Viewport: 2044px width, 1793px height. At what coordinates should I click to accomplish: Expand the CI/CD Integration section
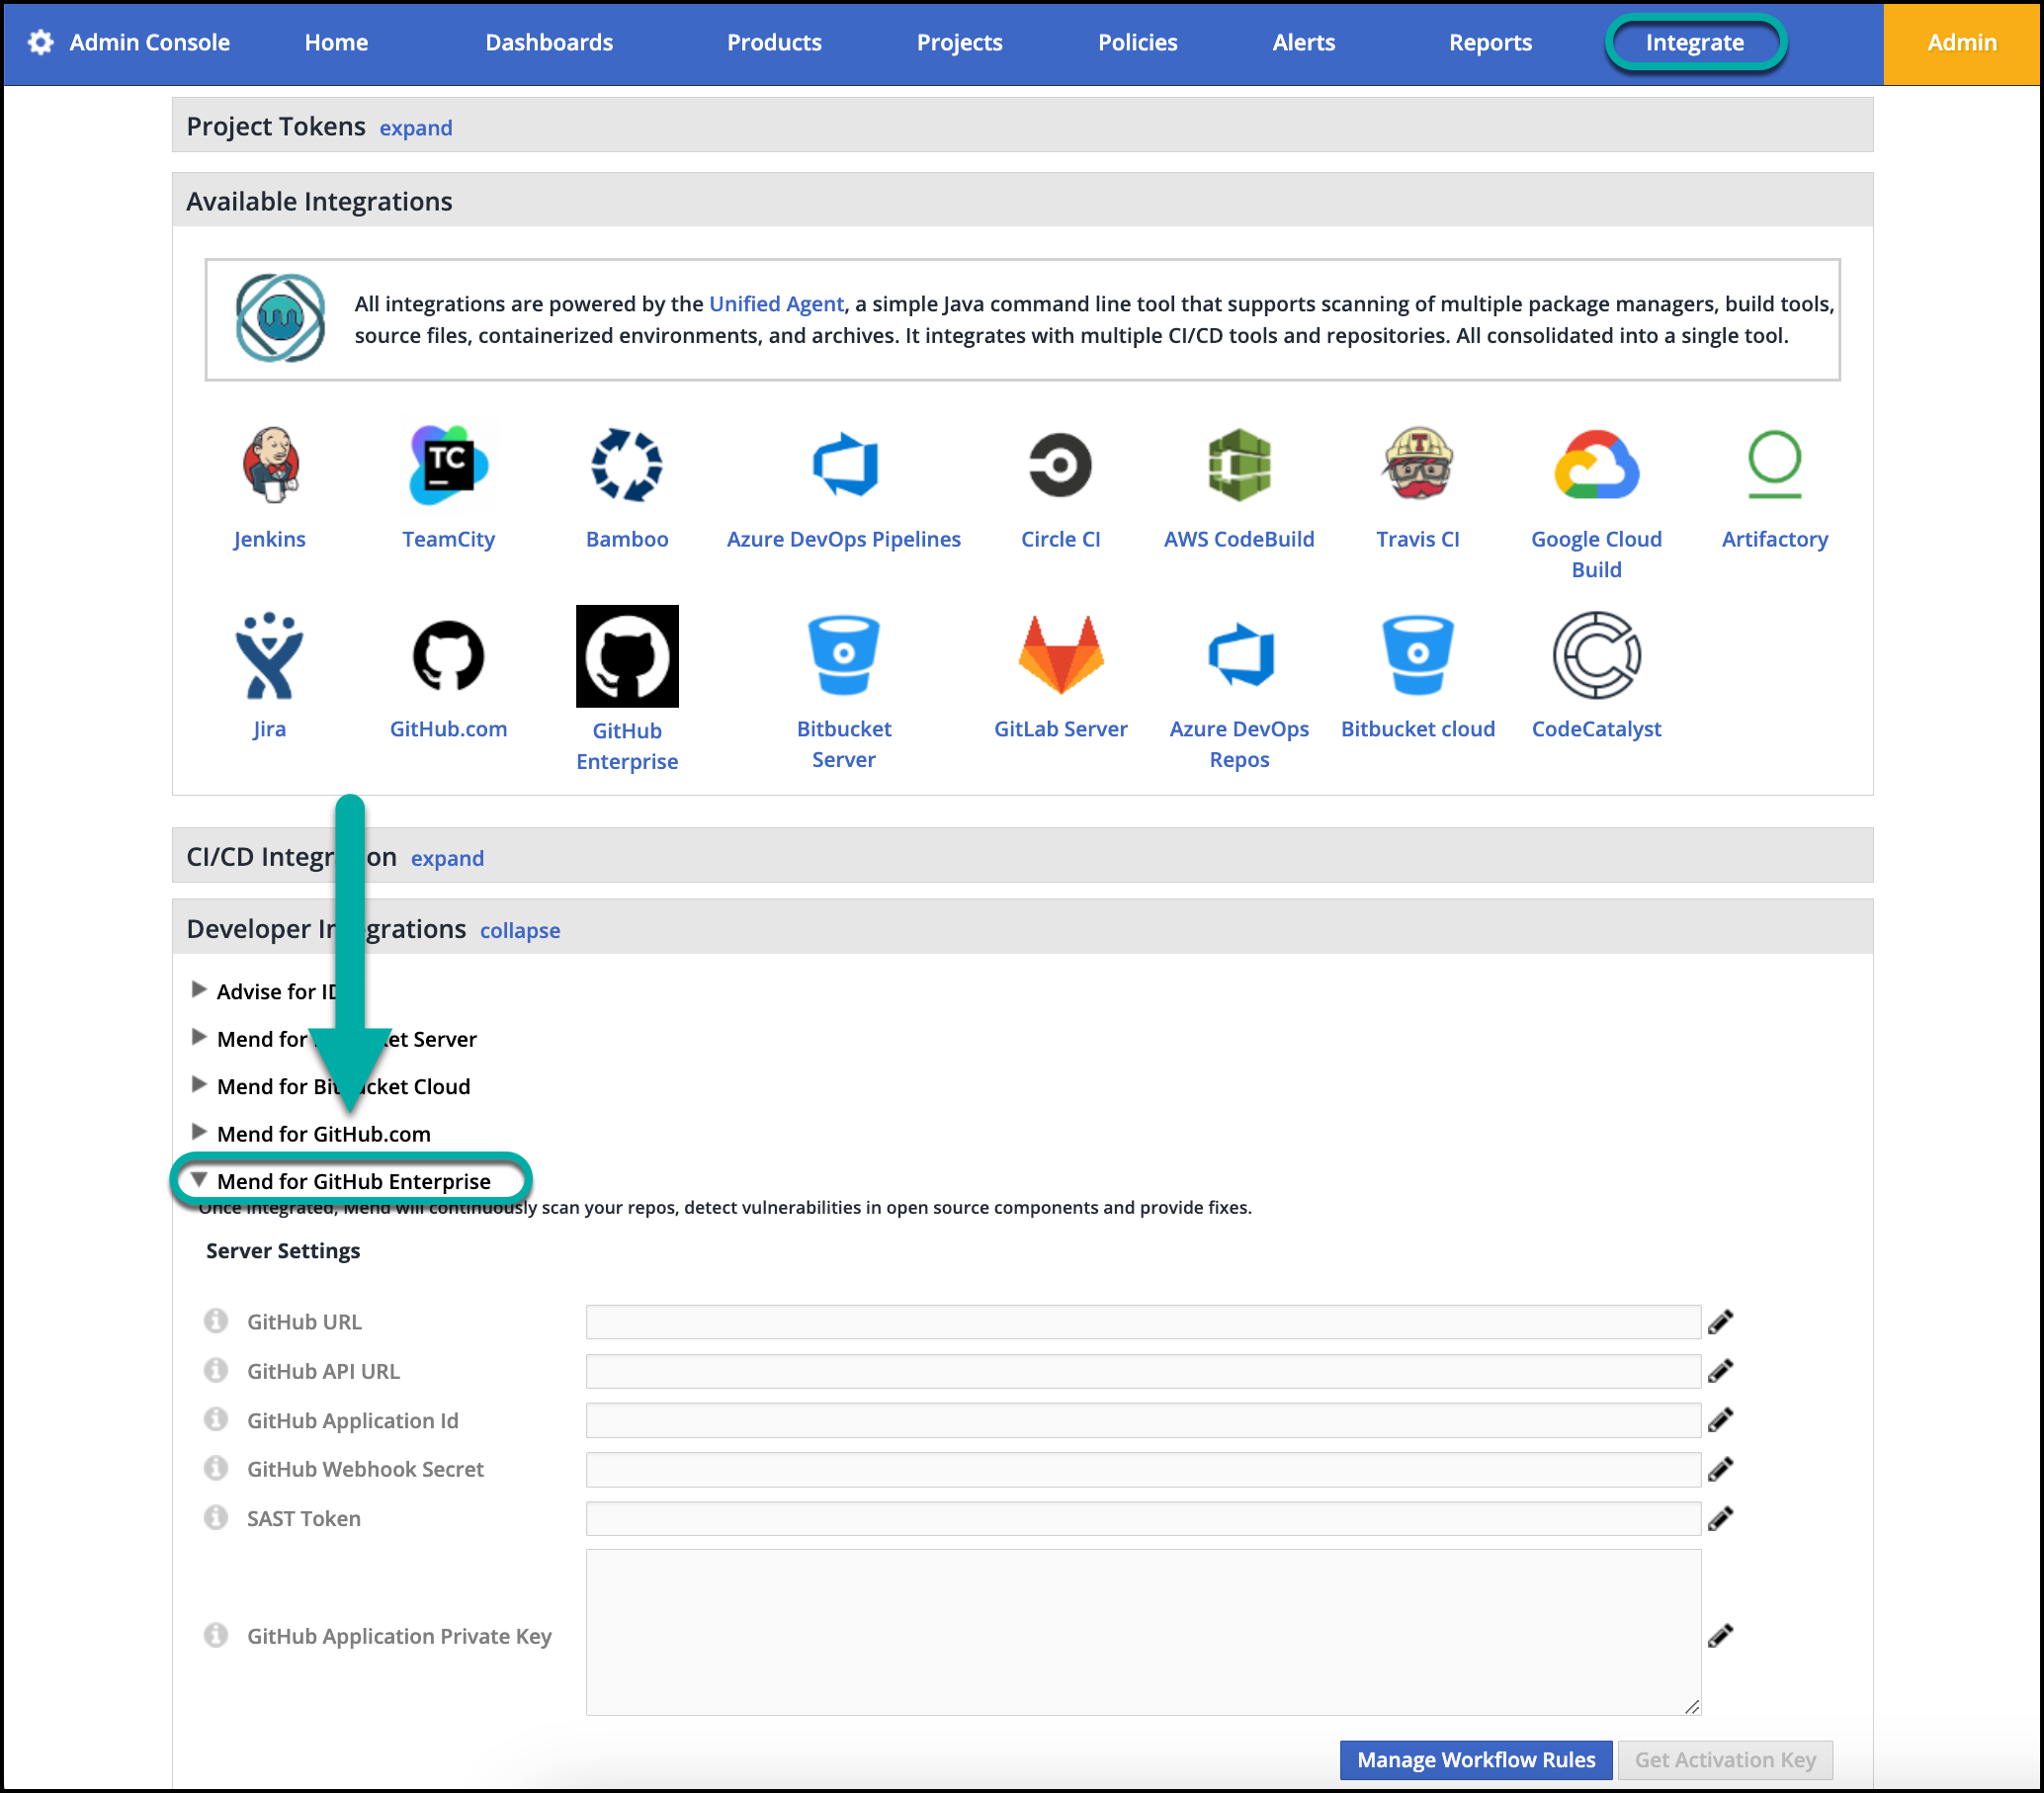[x=447, y=858]
